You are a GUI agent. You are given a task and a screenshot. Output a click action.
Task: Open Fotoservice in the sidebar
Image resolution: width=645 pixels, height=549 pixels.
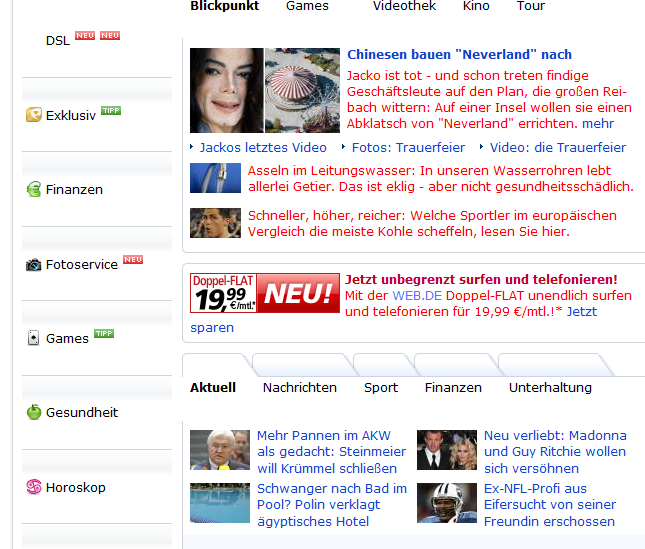tap(82, 264)
